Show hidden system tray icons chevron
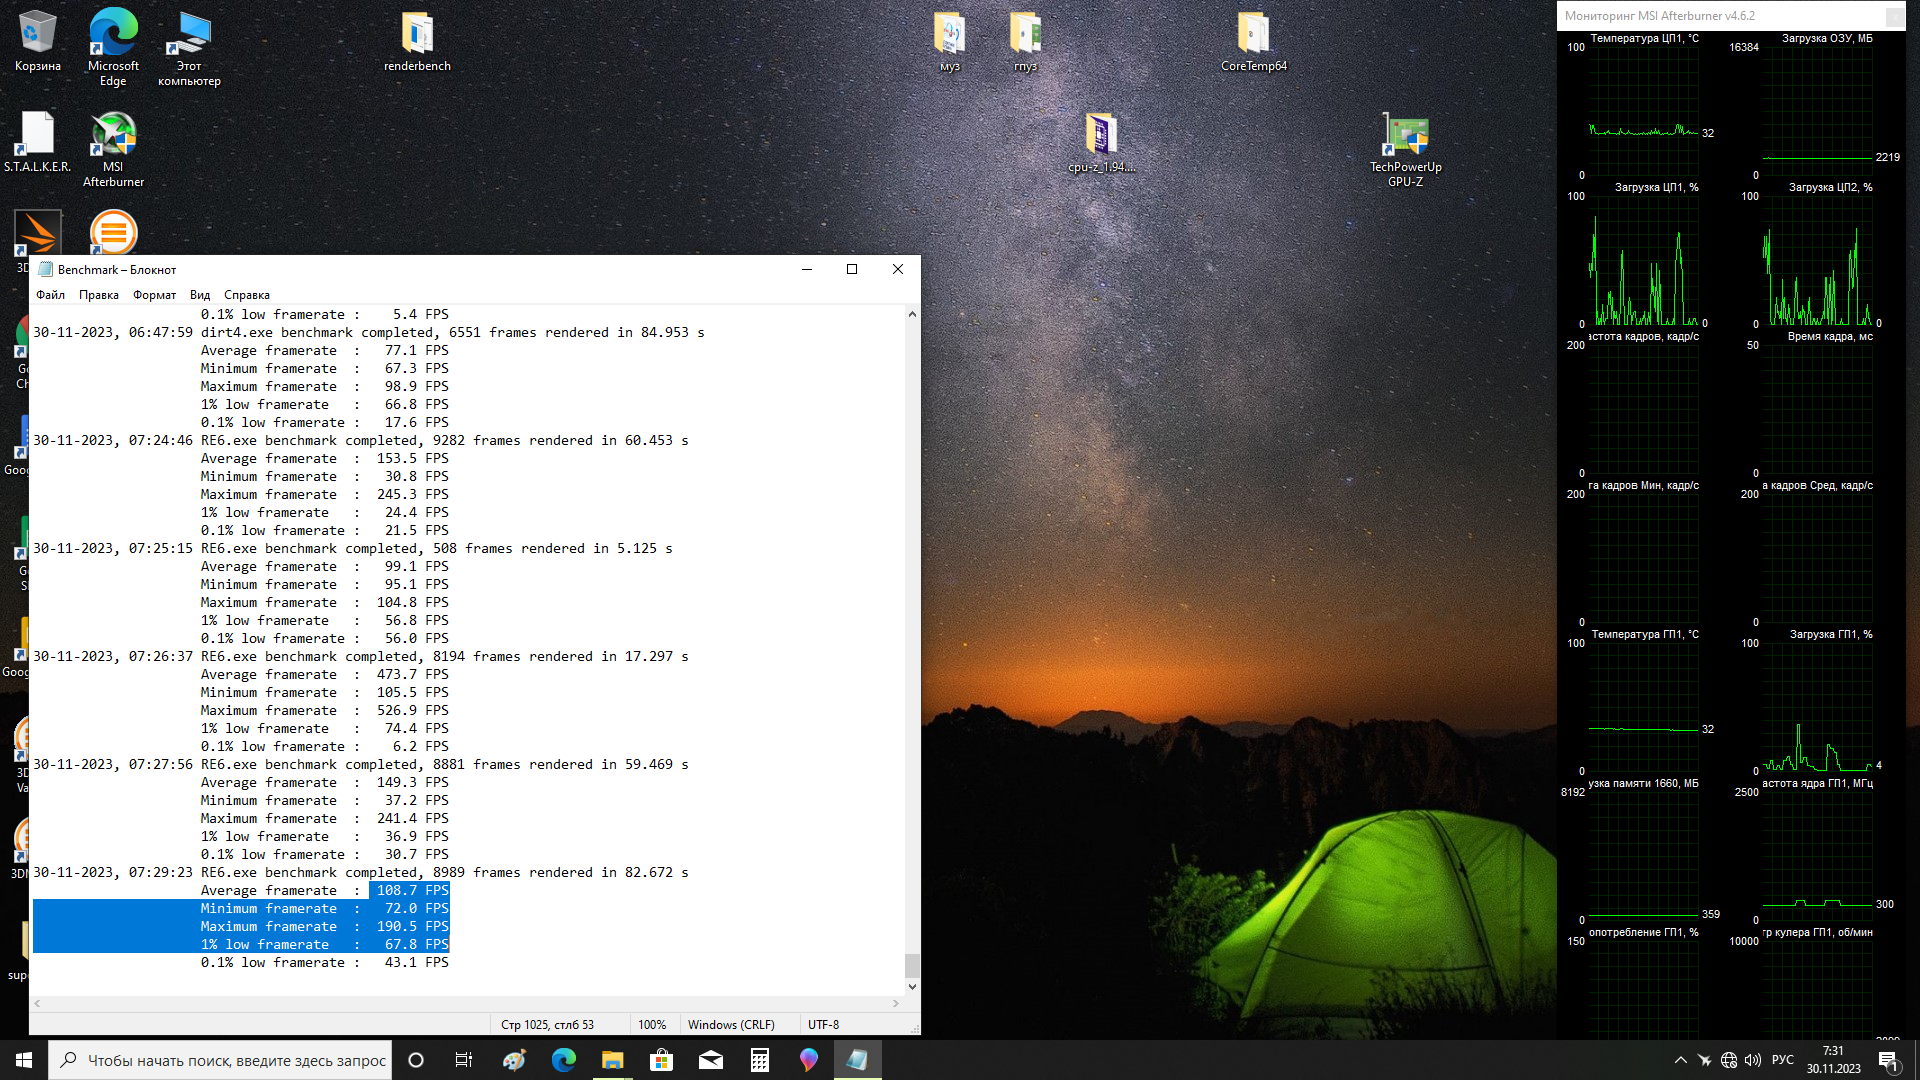 [x=1680, y=1060]
